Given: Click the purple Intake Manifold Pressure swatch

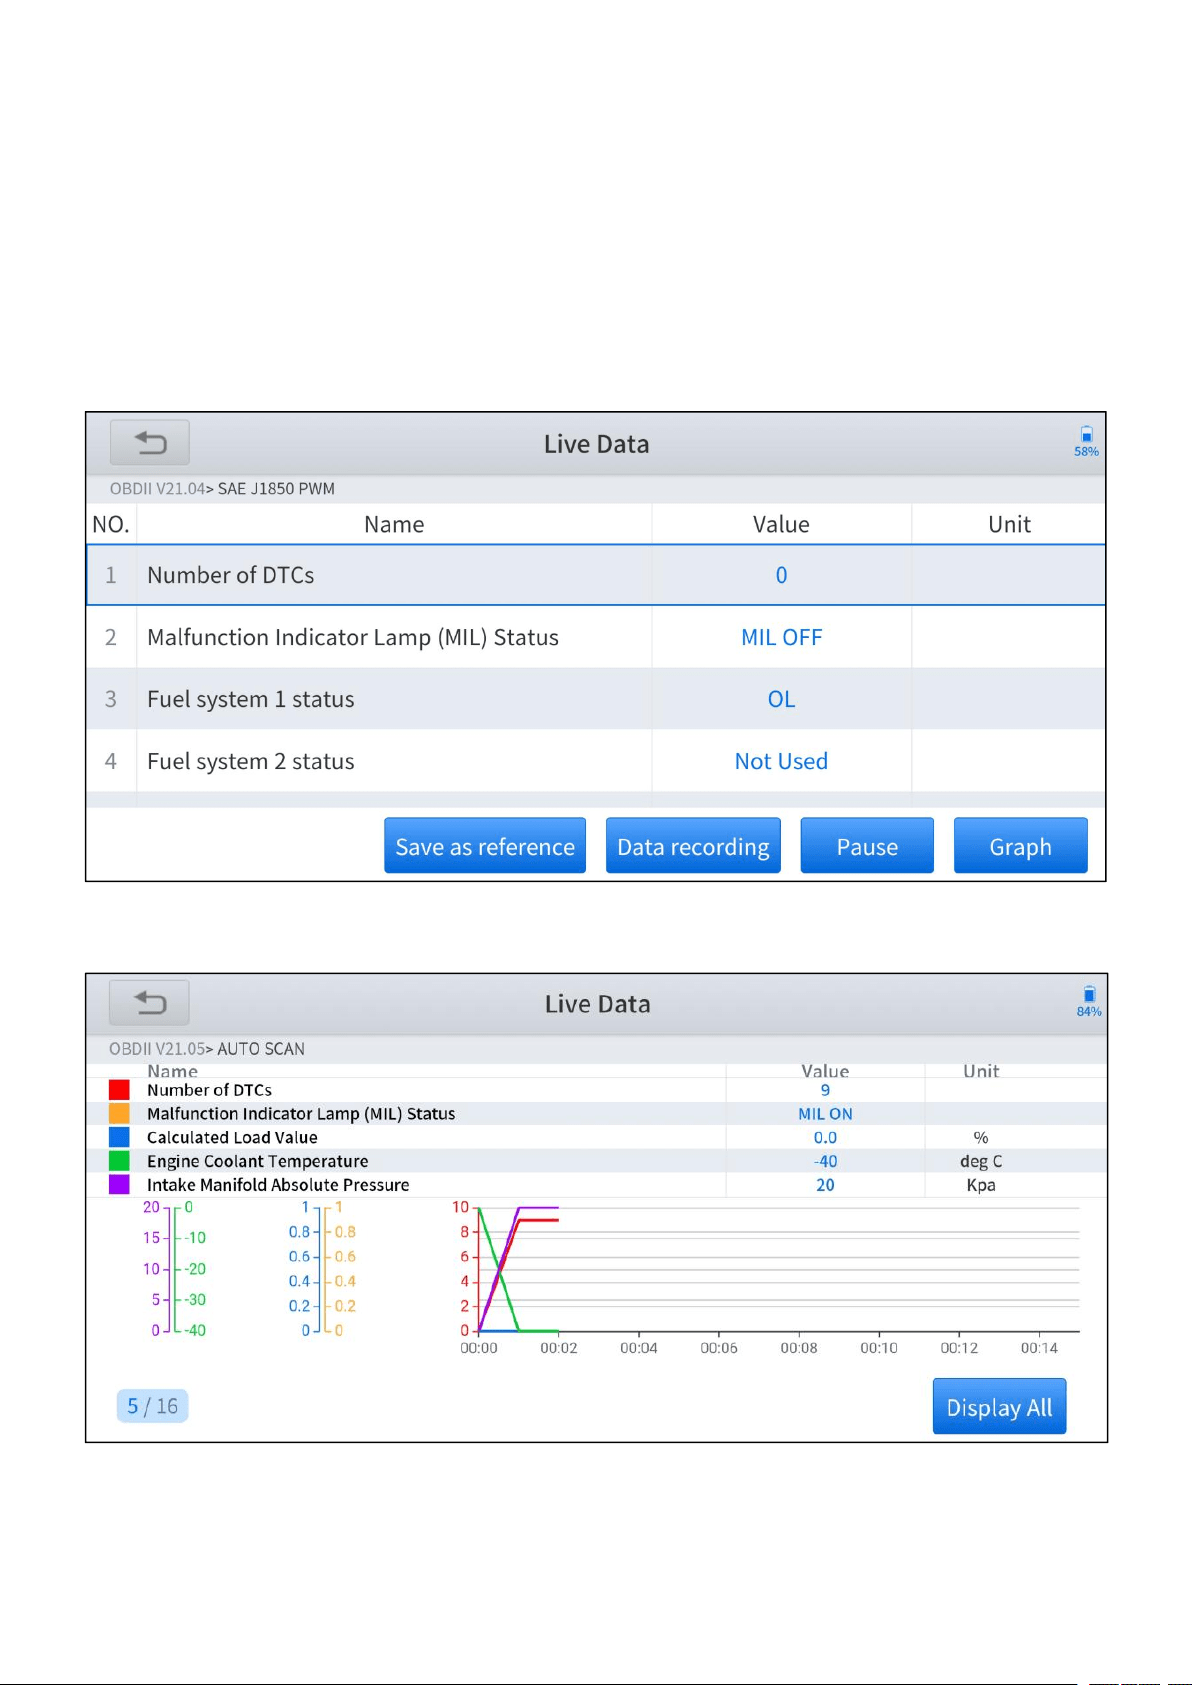Looking at the screenshot, I should point(119,1184).
